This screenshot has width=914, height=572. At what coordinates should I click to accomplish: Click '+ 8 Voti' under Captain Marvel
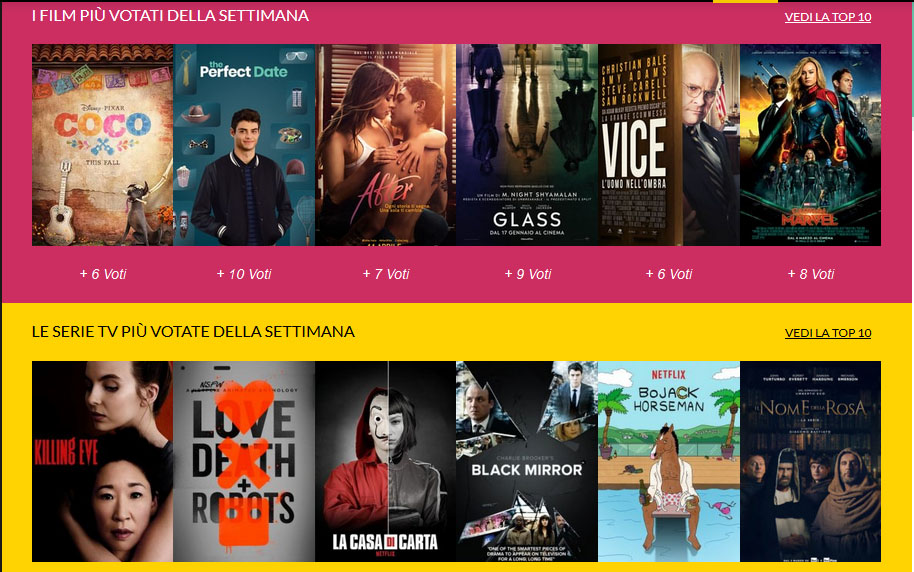tap(811, 274)
